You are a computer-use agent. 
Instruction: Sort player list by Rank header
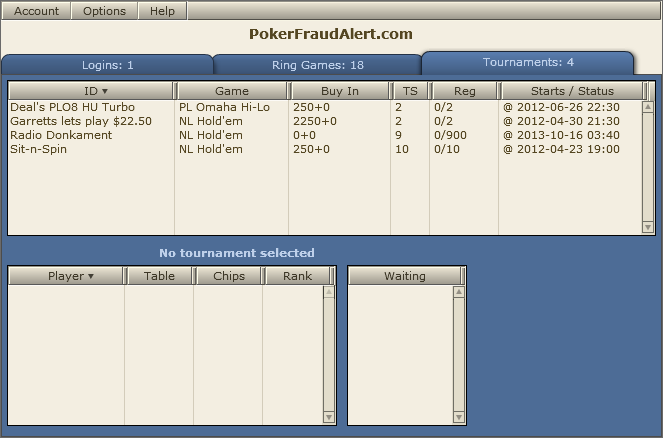click(x=297, y=276)
